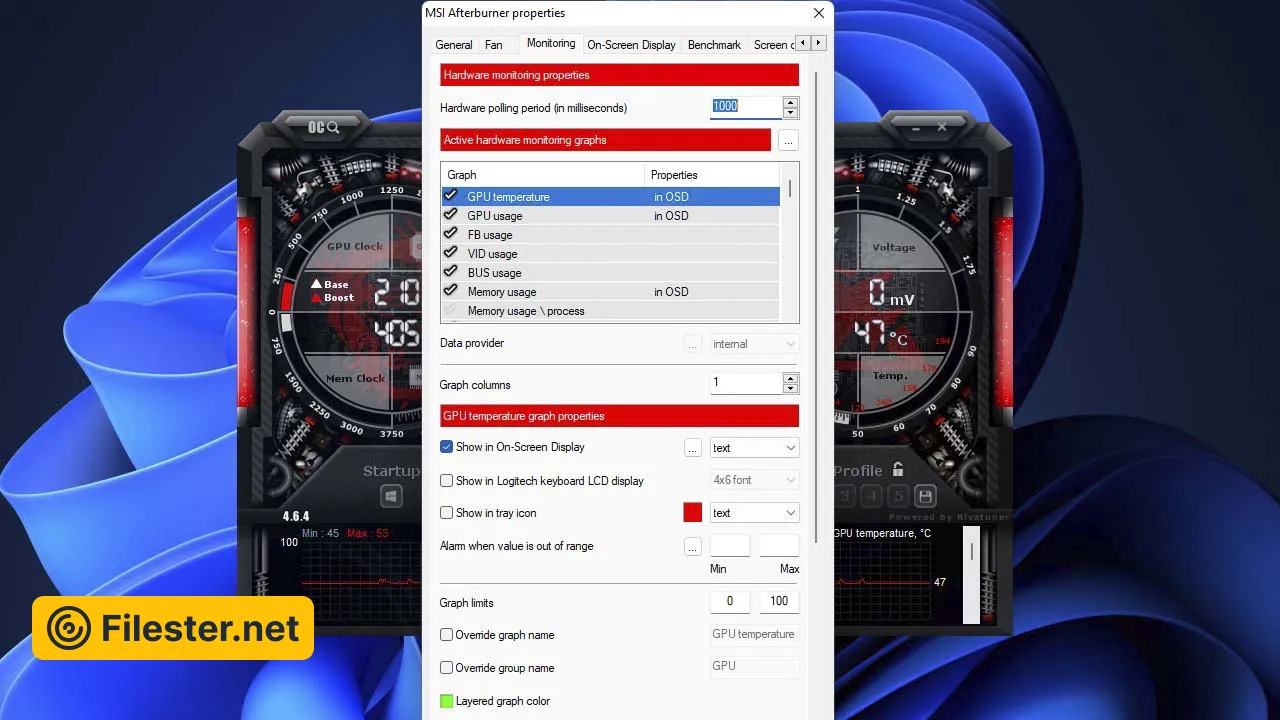Screen dimensions: 1280x720
Task: Select the FB usage graph row
Action: (490, 235)
